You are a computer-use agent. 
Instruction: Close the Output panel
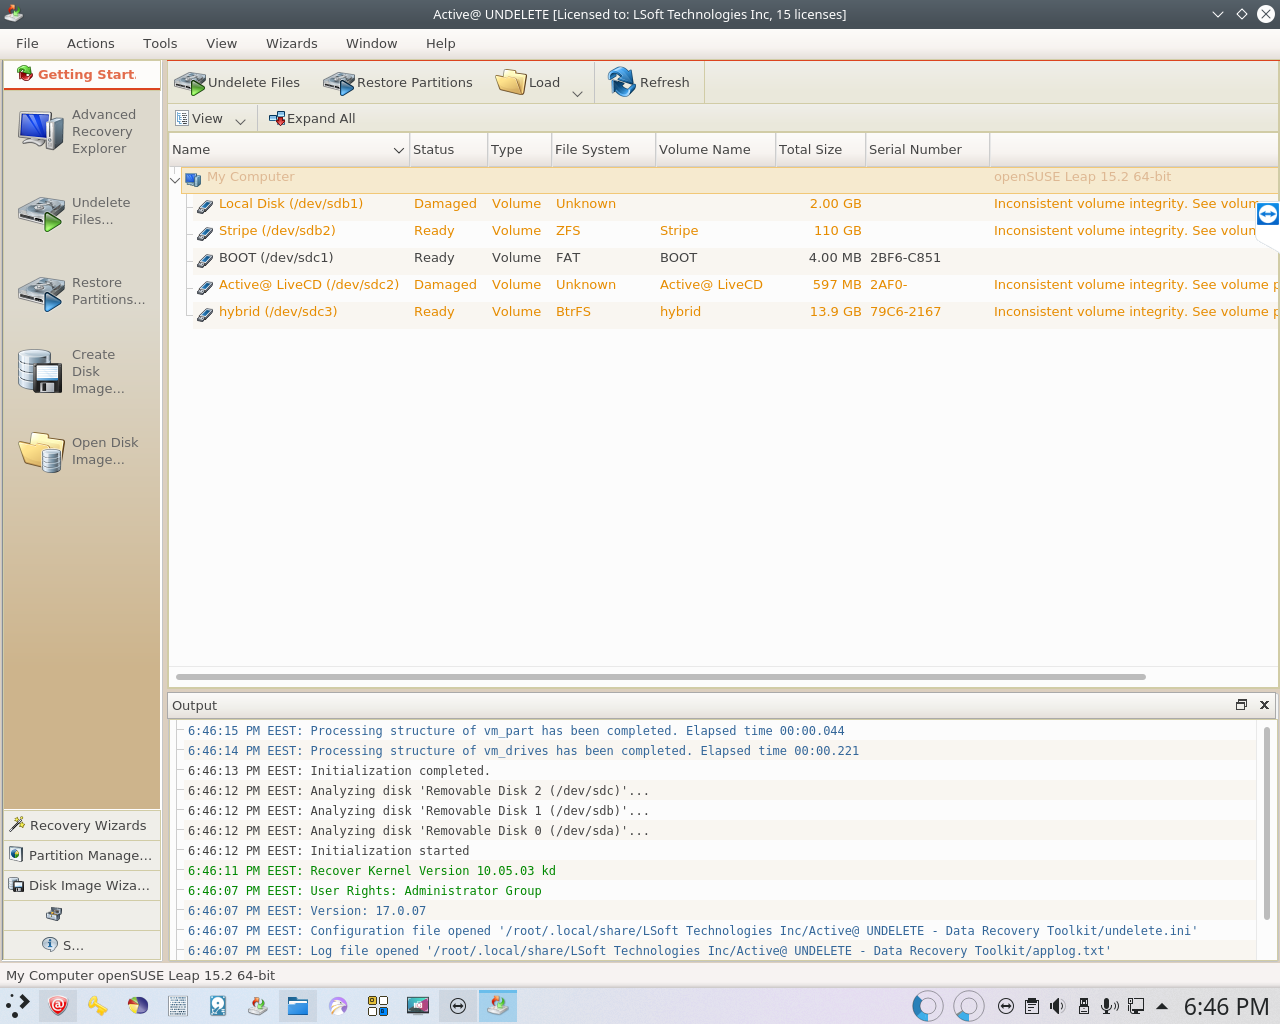pos(1264,705)
